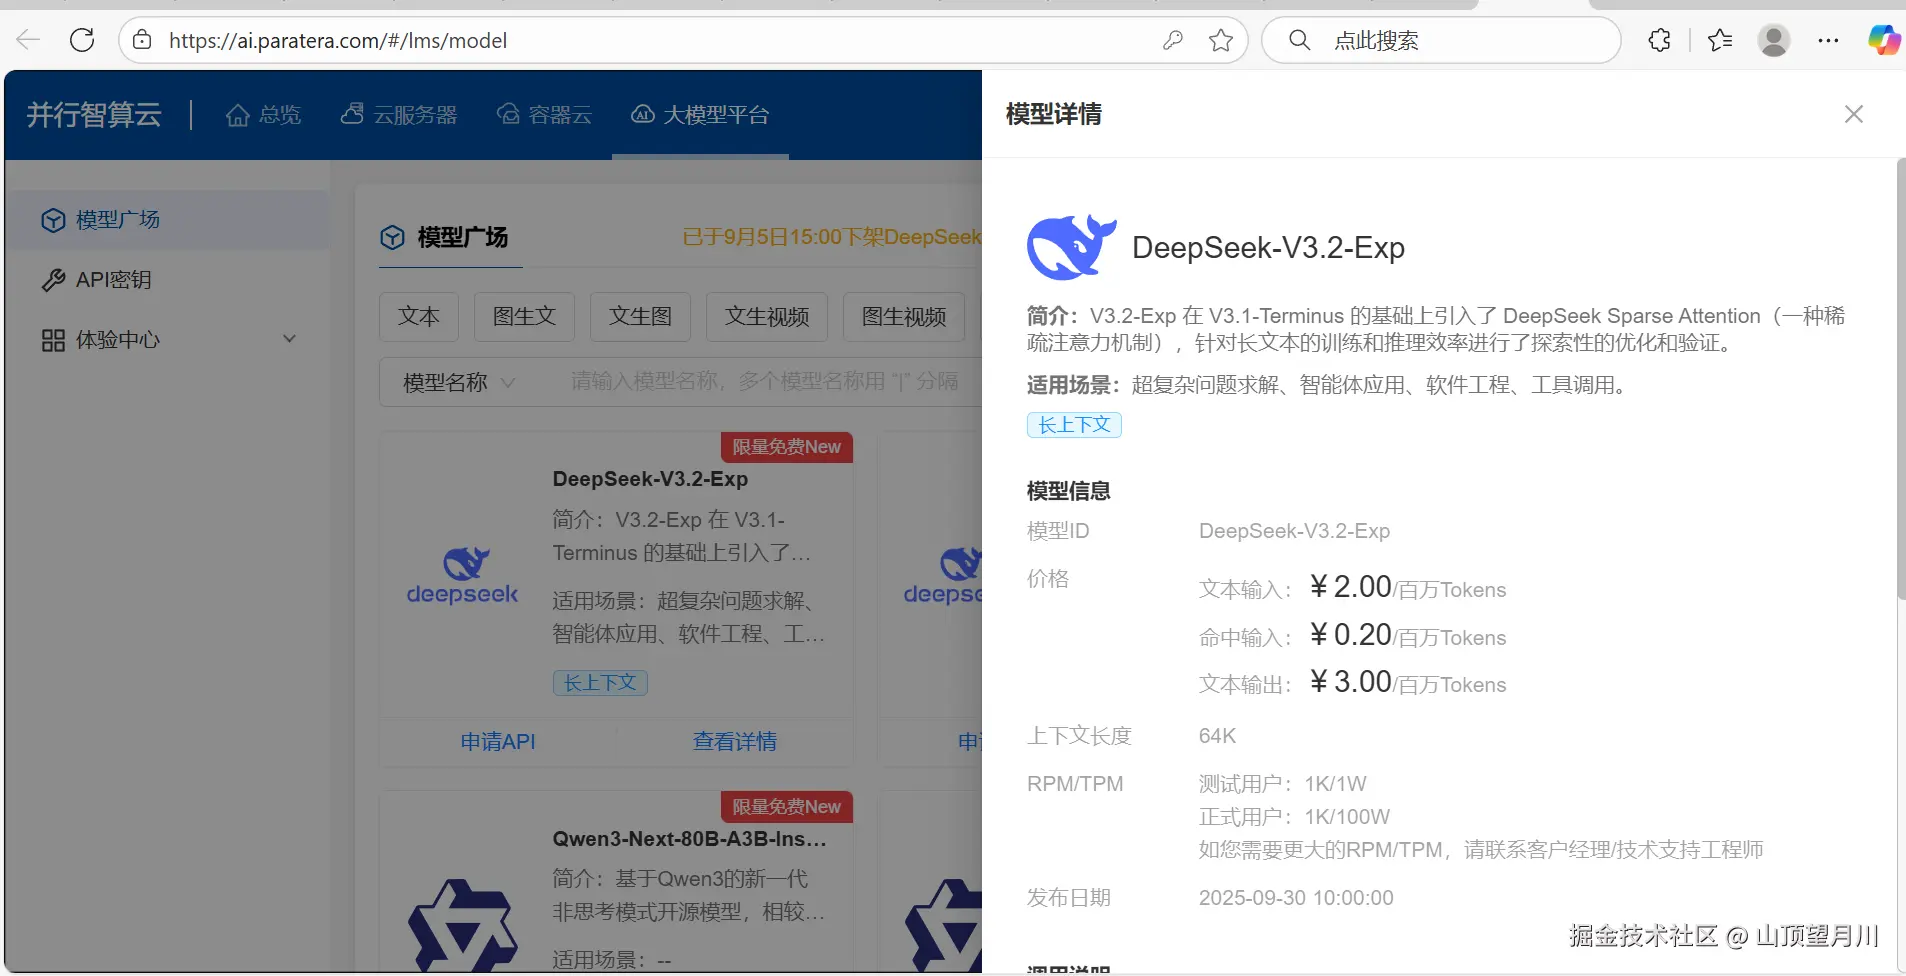Select 大模型平台 navigation tab

(700, 115)
